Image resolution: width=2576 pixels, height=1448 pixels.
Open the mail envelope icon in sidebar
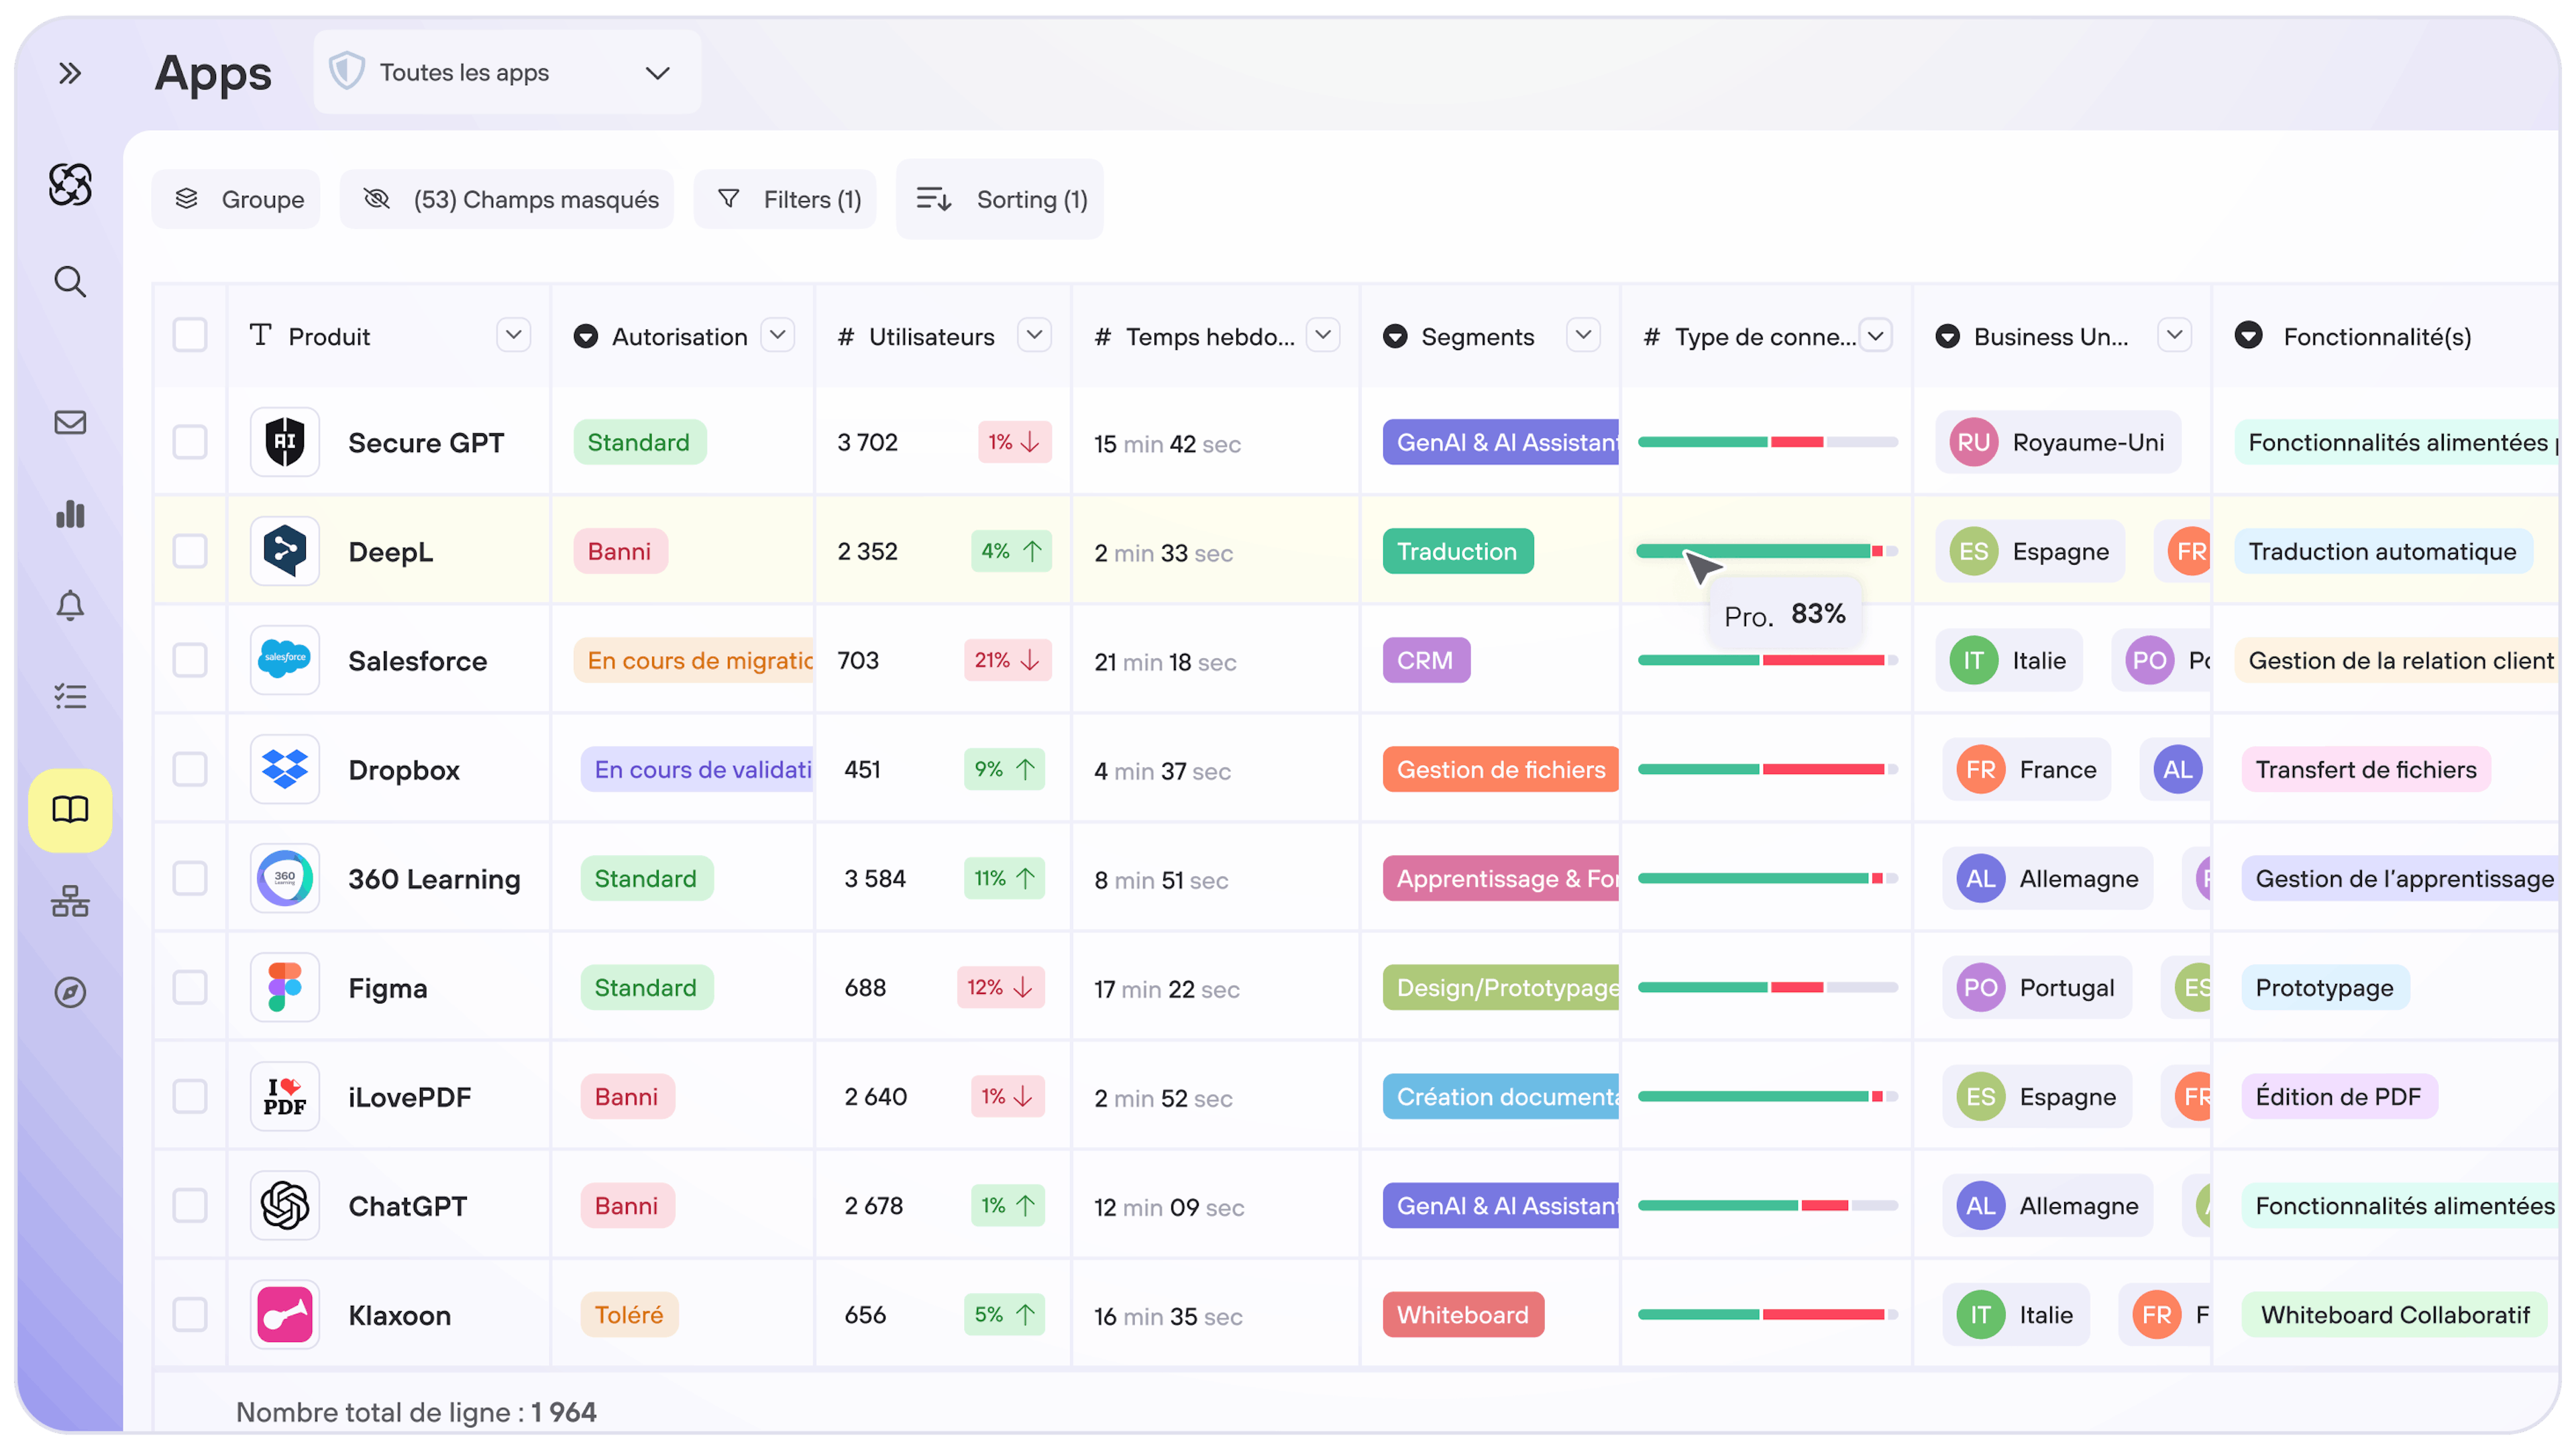coord(69,422)
